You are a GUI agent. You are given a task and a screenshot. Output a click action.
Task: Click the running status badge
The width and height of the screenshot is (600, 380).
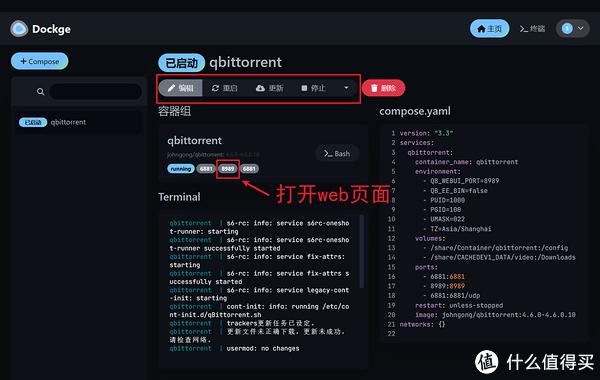click(181, 169)
